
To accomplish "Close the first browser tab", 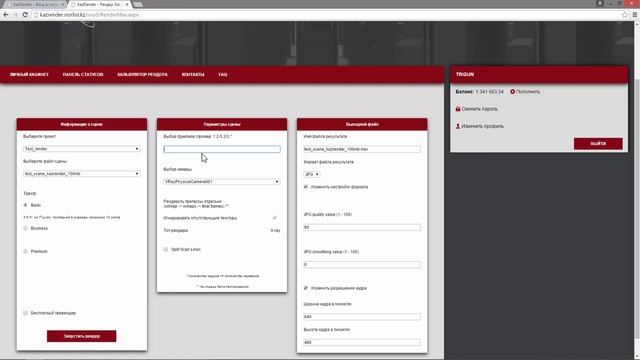I will point(63,4).
